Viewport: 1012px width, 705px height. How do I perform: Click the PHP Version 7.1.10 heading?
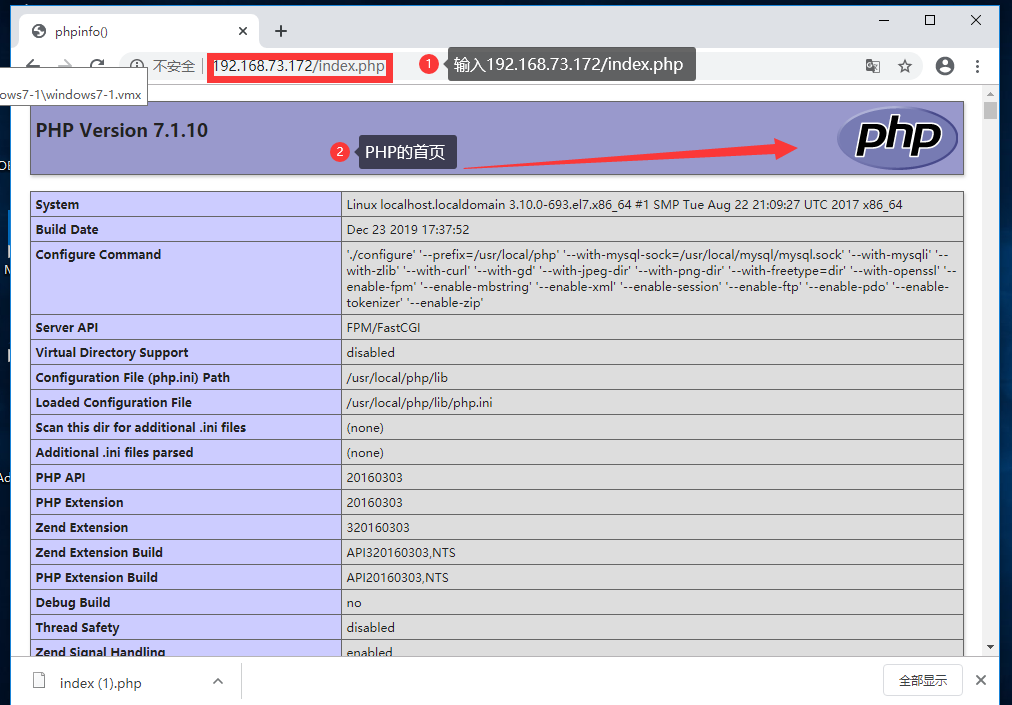pos(122,130)
